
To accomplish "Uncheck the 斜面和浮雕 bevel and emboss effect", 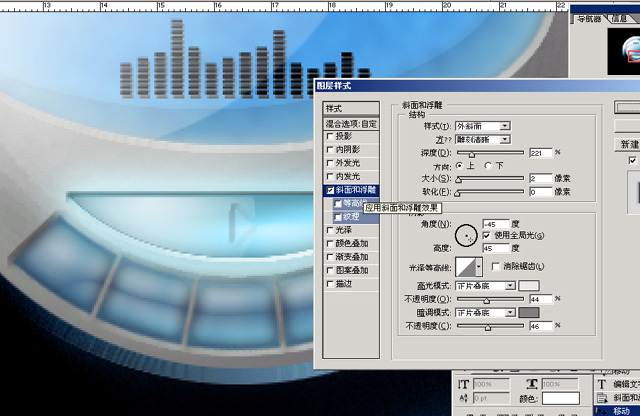I will click(x=330, y=190).
